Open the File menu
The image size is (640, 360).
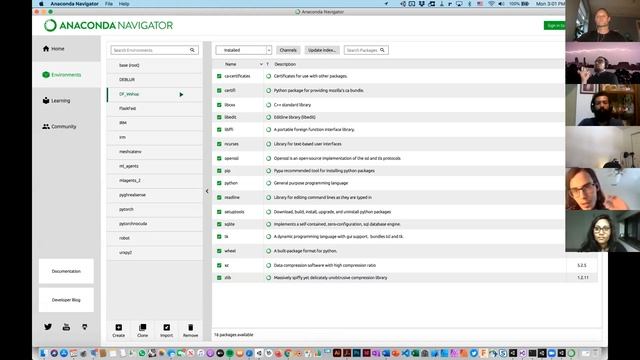[x=109, y=4]
